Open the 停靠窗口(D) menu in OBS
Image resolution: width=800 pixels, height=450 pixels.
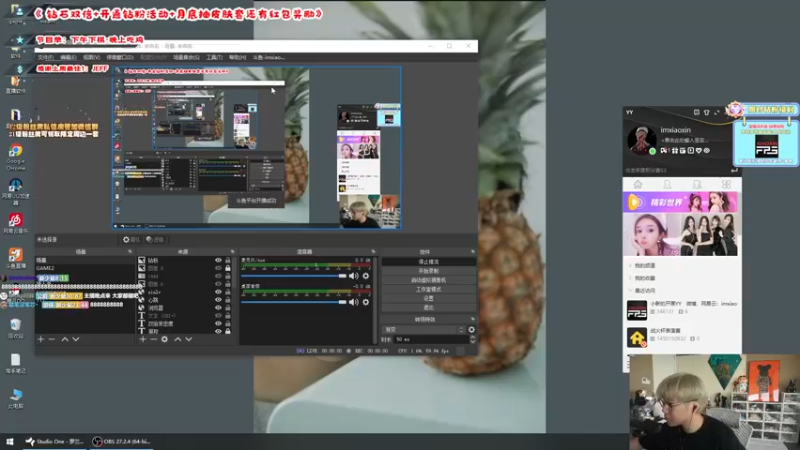tap(119, 57)
